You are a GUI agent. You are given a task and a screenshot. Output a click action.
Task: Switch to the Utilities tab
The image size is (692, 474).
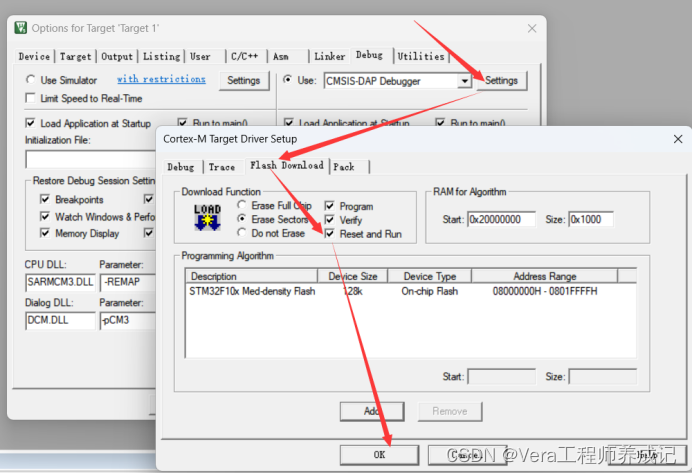(x=421, y=56)
